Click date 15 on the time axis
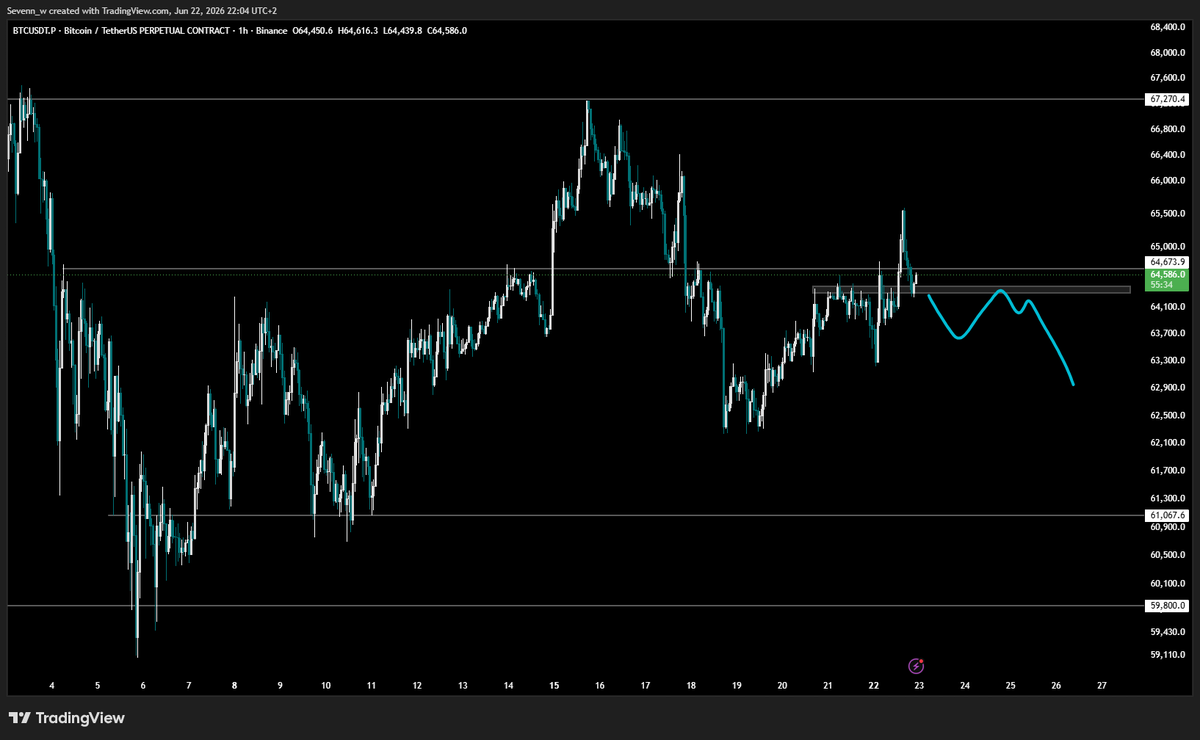This screenshot has height=740, width=1200. 554,686
